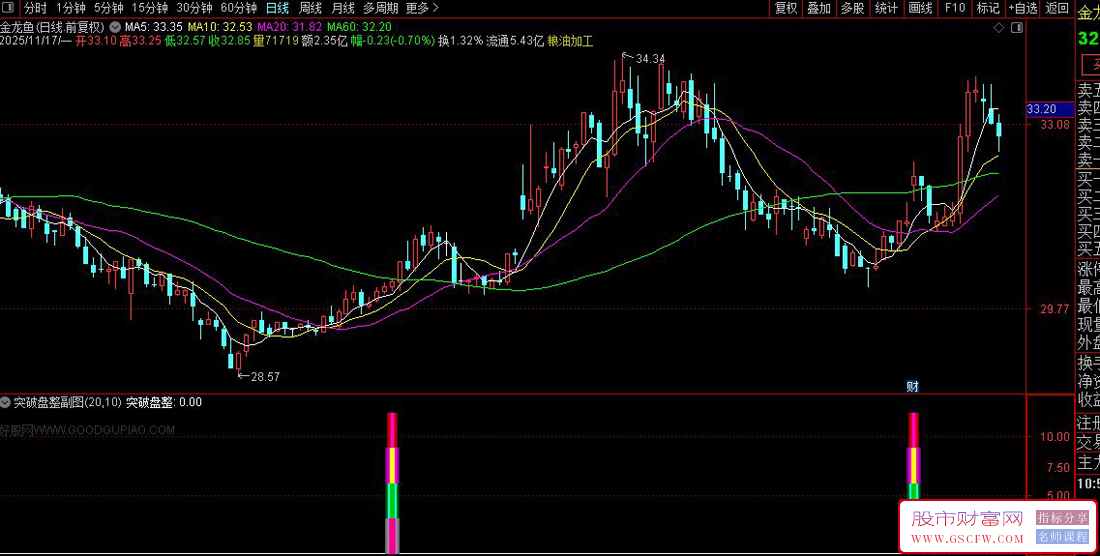
Task: Switch to 30分钟 period tab
Action: coord(194,8)
